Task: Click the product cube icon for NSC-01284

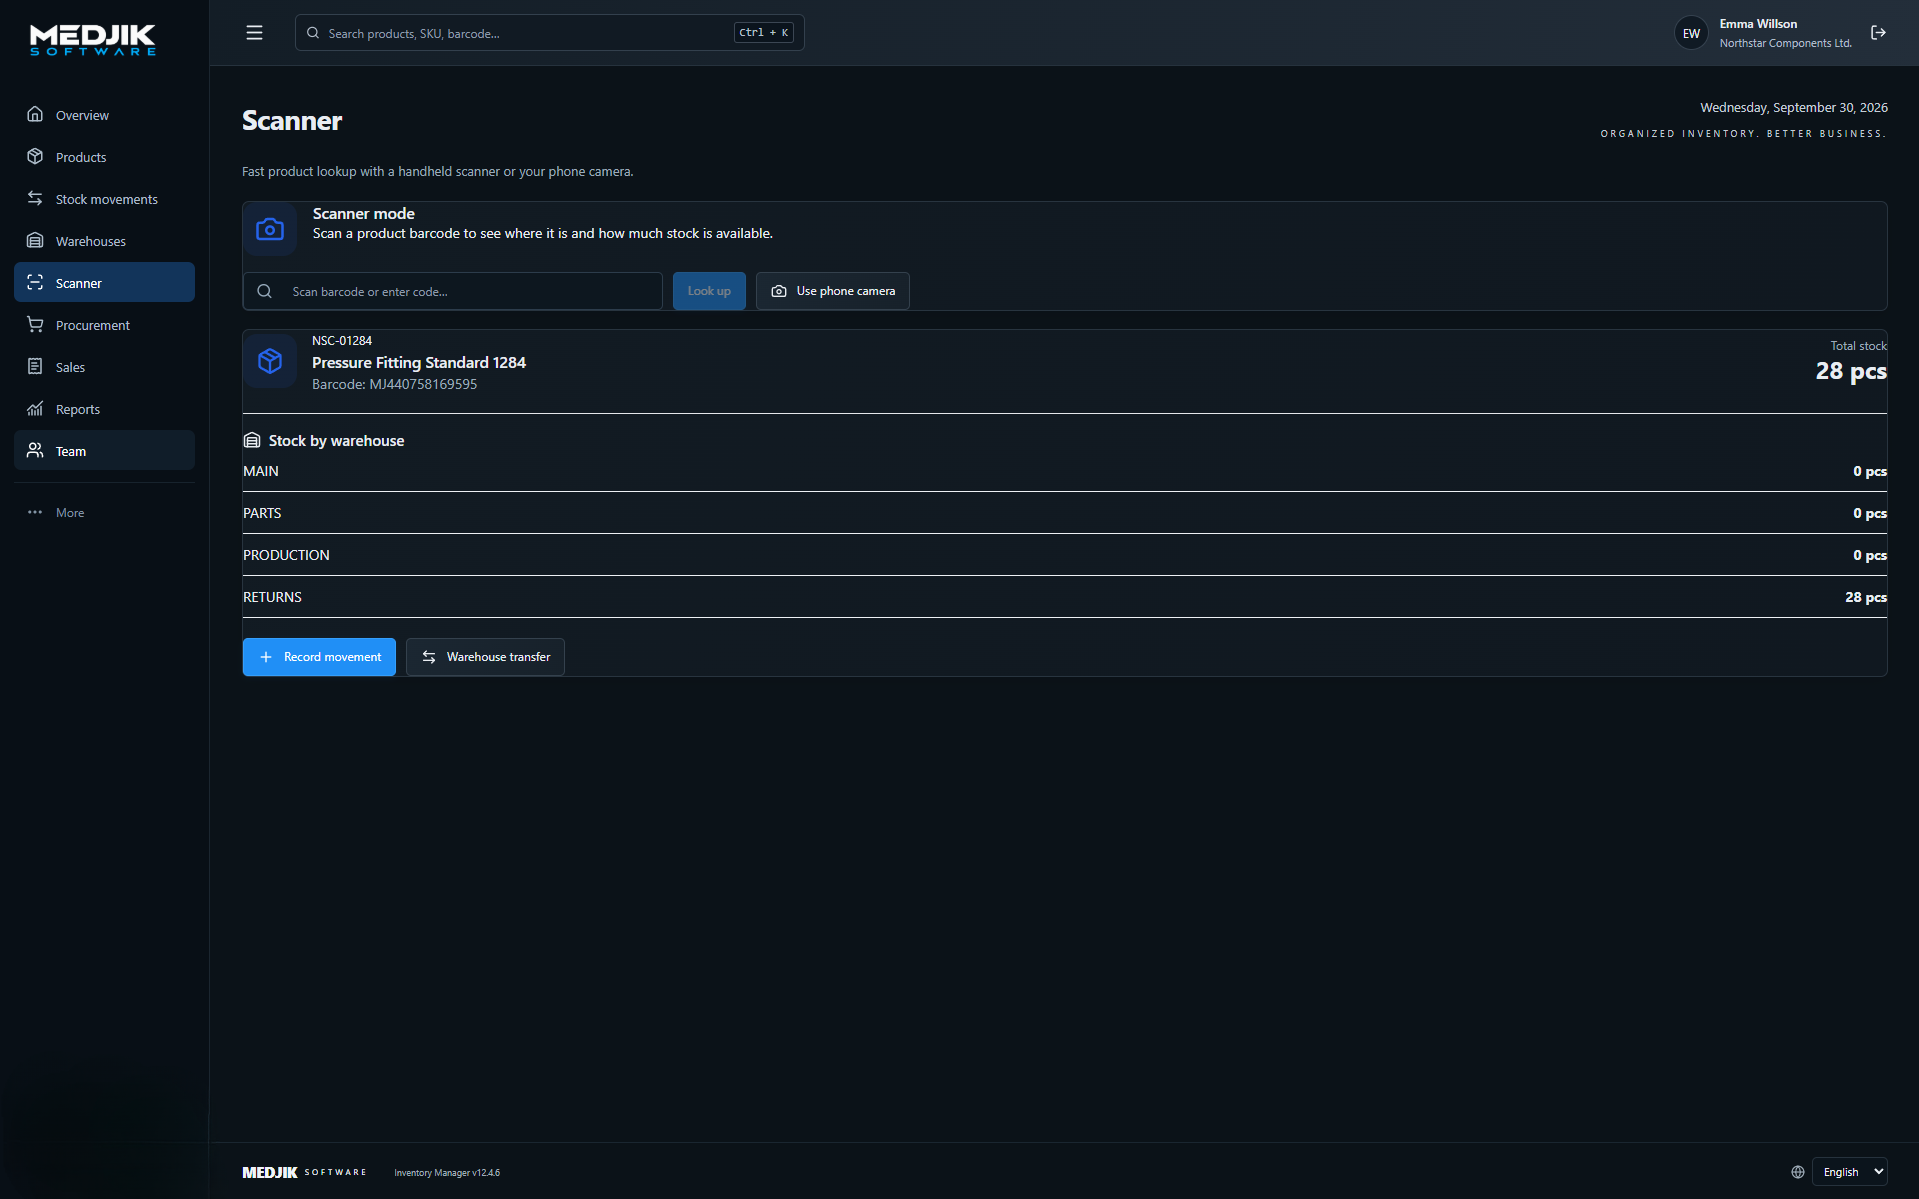Action: tap(270, 361)
